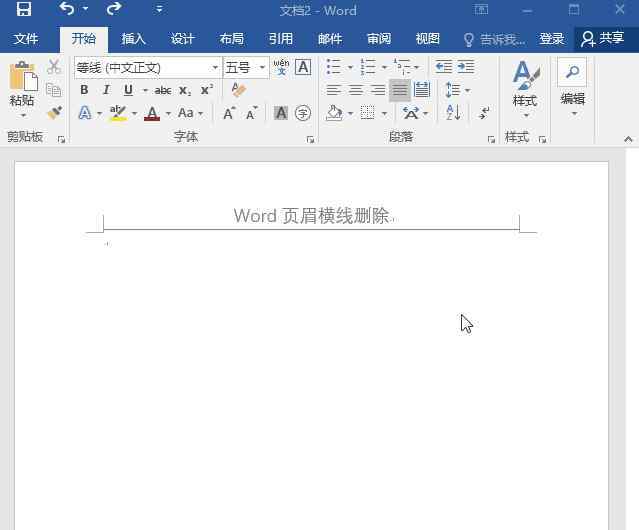Screen dimensions: 639x530
Task: Apply numbered list
Action: pos(368,67)
